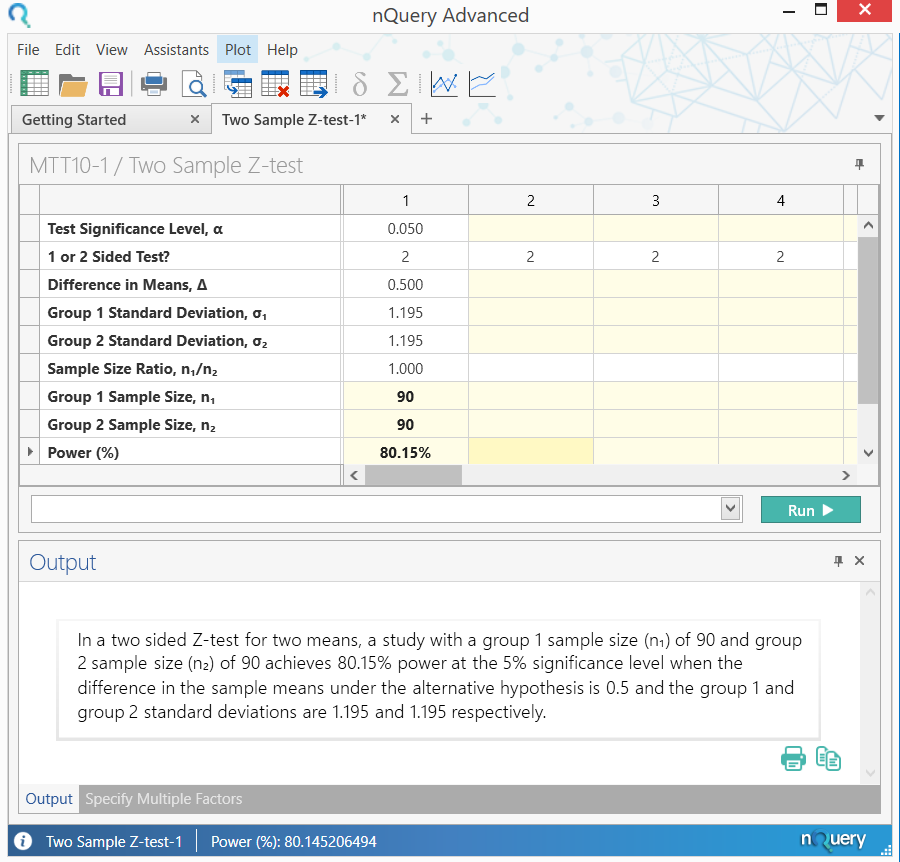Collapse the tab overview chevron on the tab bar

pyautogui.click(x=879, y=118)
